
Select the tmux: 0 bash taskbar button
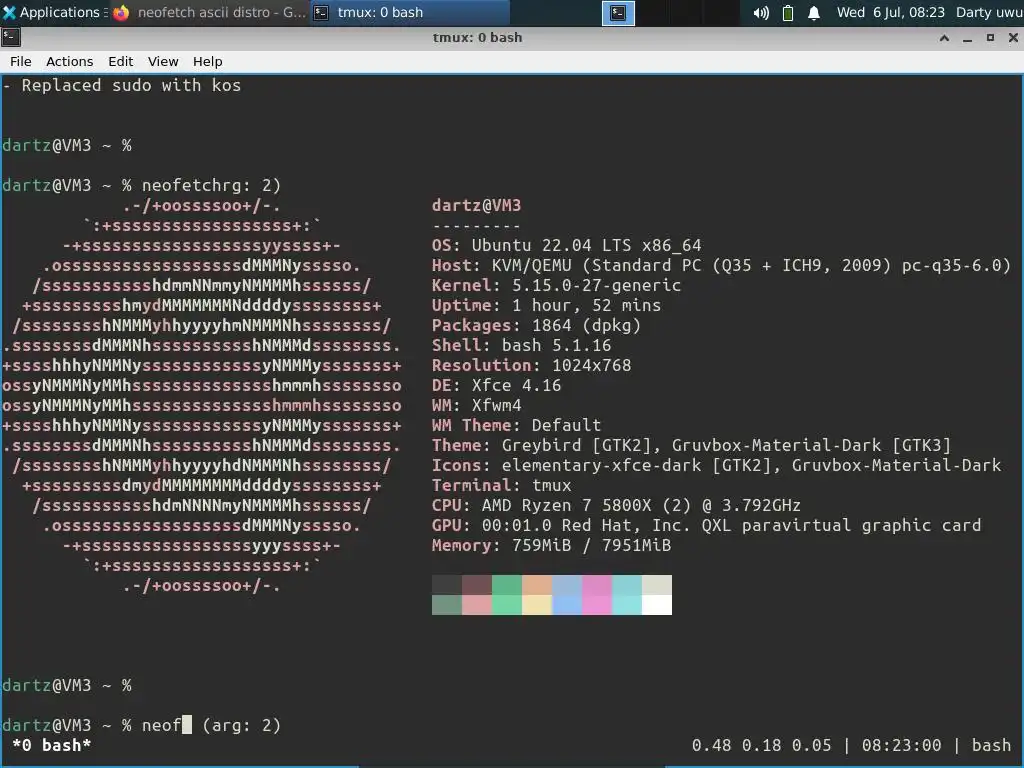pyautogui.click(x=409, y=12)
